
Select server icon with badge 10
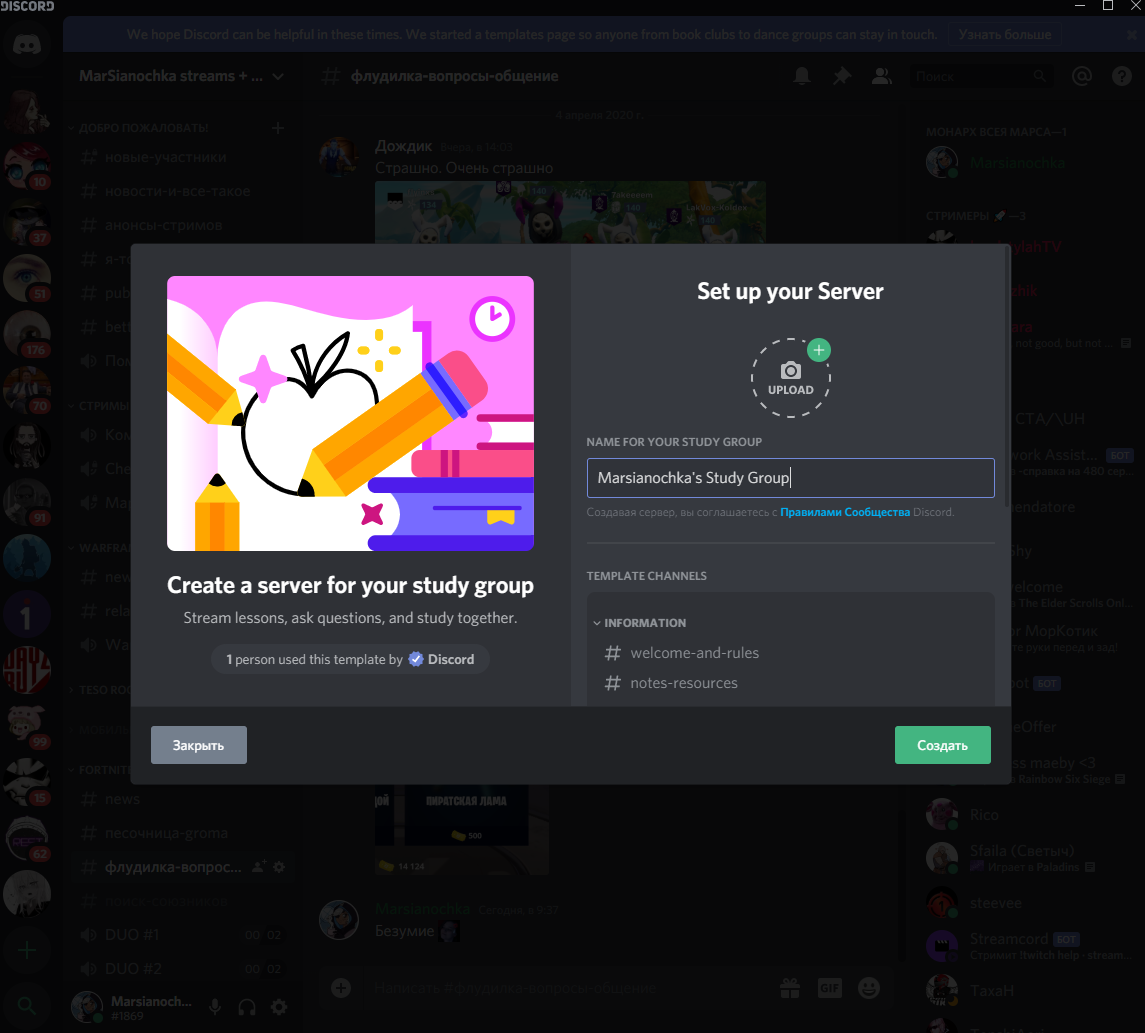[x=27, y=166]
